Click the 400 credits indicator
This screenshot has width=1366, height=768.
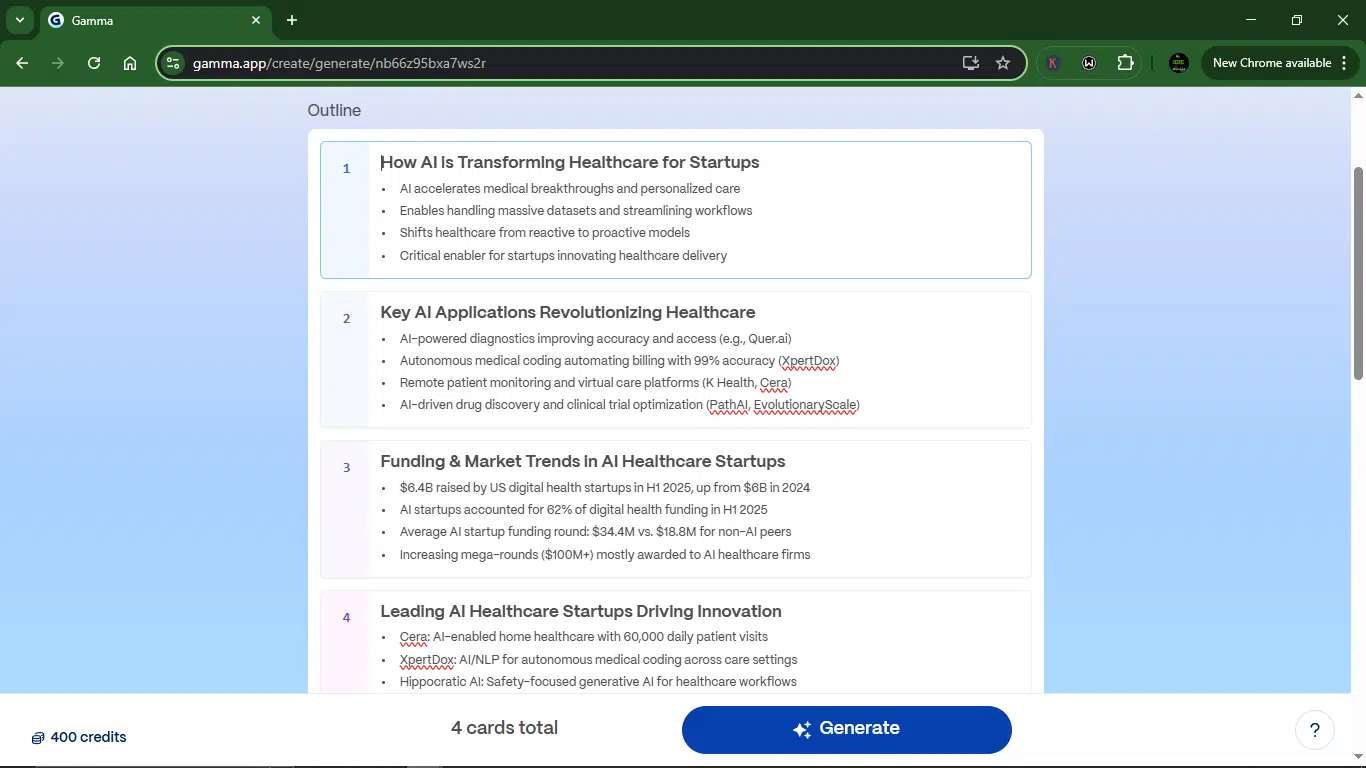click(79, 737)
